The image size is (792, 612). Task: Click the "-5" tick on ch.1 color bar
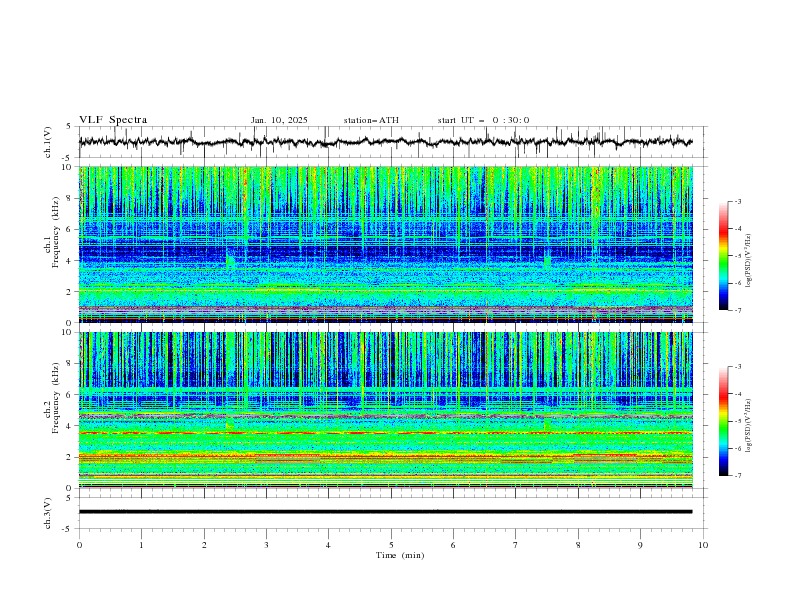(x=738, y=256)
